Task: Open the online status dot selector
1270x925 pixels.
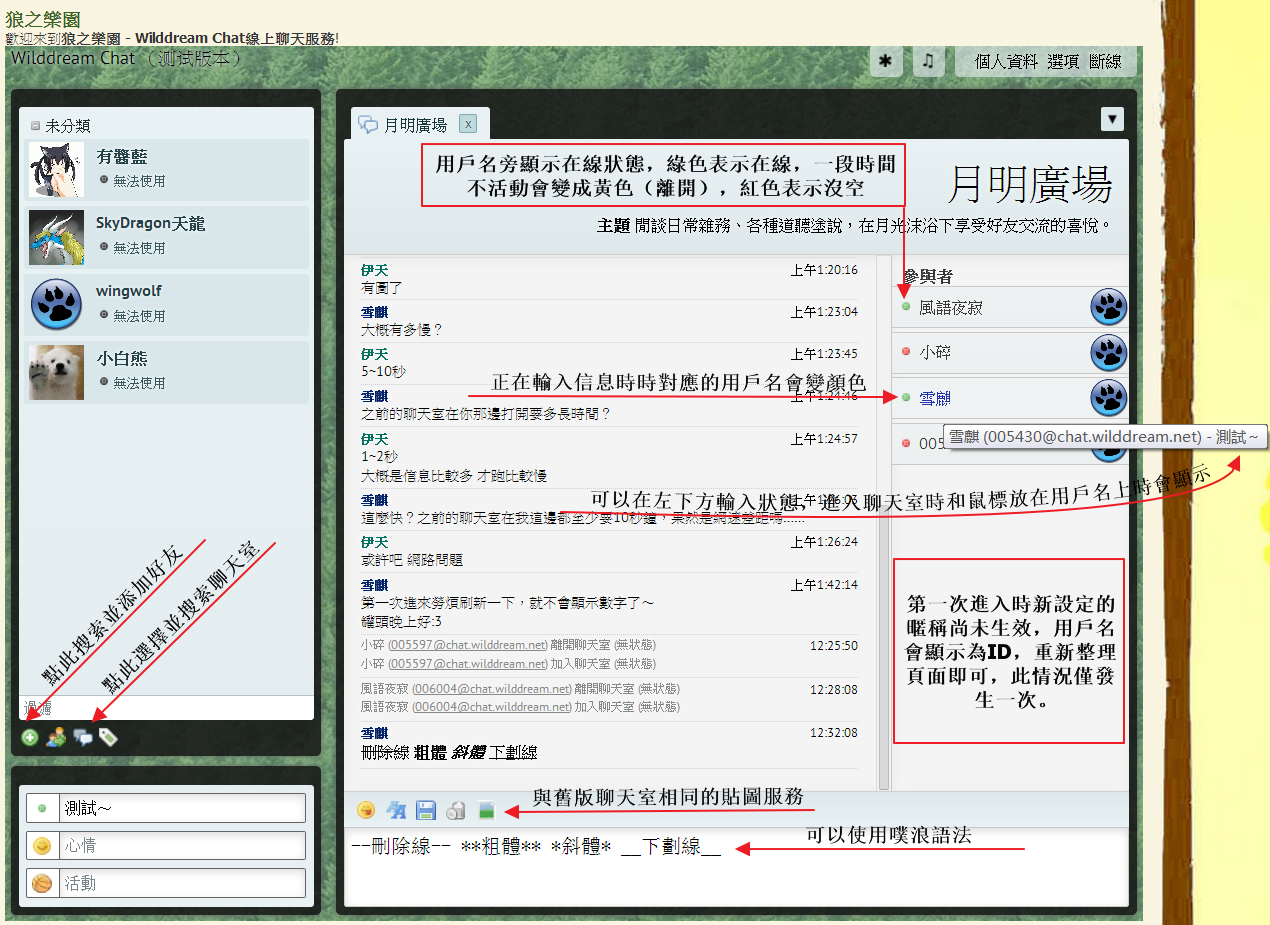Action: pyautogui.click(x=42, y=808)
